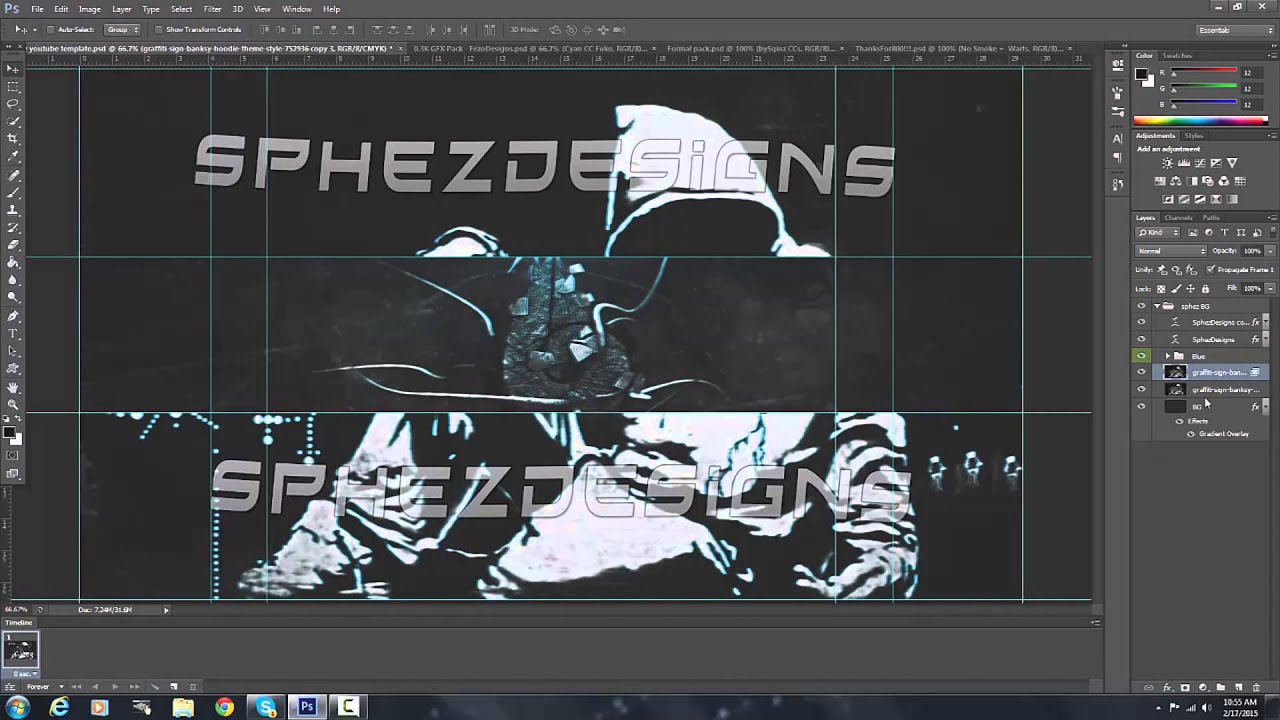Select the Zoom tool
The image size is (1280, 720).
point(12,404)
